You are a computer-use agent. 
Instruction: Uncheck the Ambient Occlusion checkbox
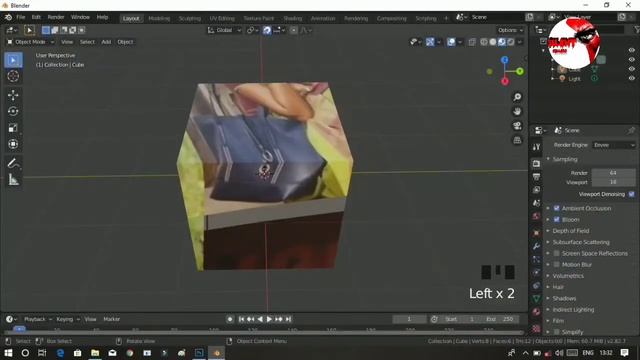tap(557, 209)
